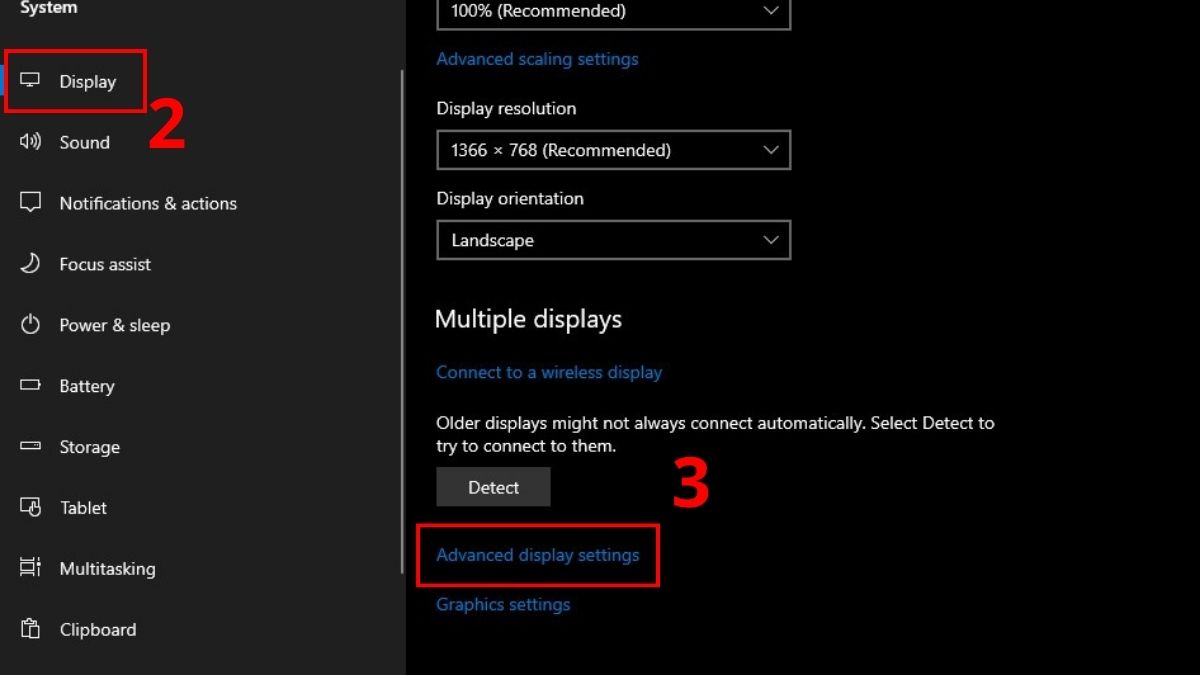This screenshot has width=1200, height=675.
Task: Click the Tablet icon in sidebar
Action: [x=31, y=508]
